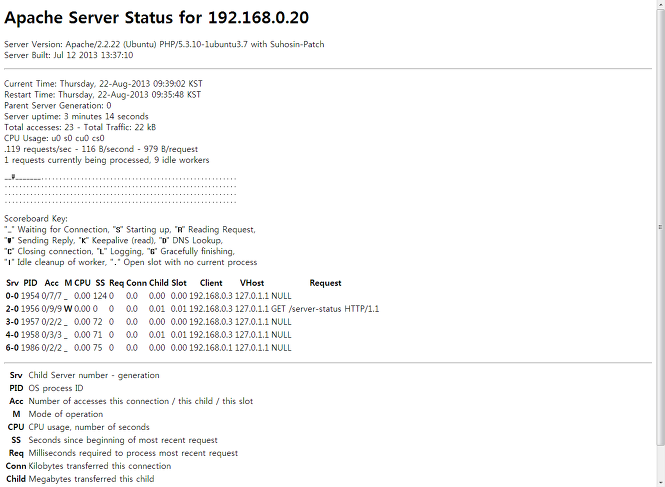Click the "Idle cleanup of worker" key line
This screenshot has width=665, height=487.
pos(131,262)
